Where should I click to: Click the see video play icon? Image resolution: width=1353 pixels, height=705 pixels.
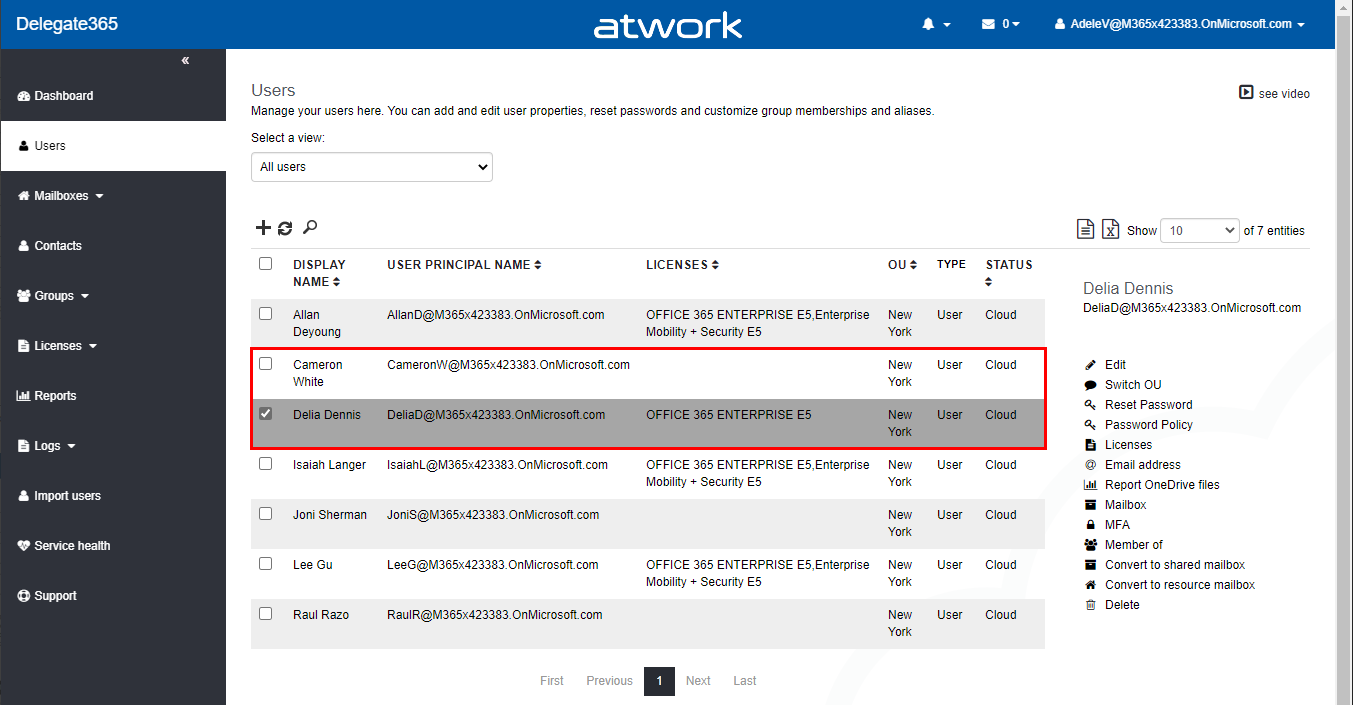pos(1246,92)
